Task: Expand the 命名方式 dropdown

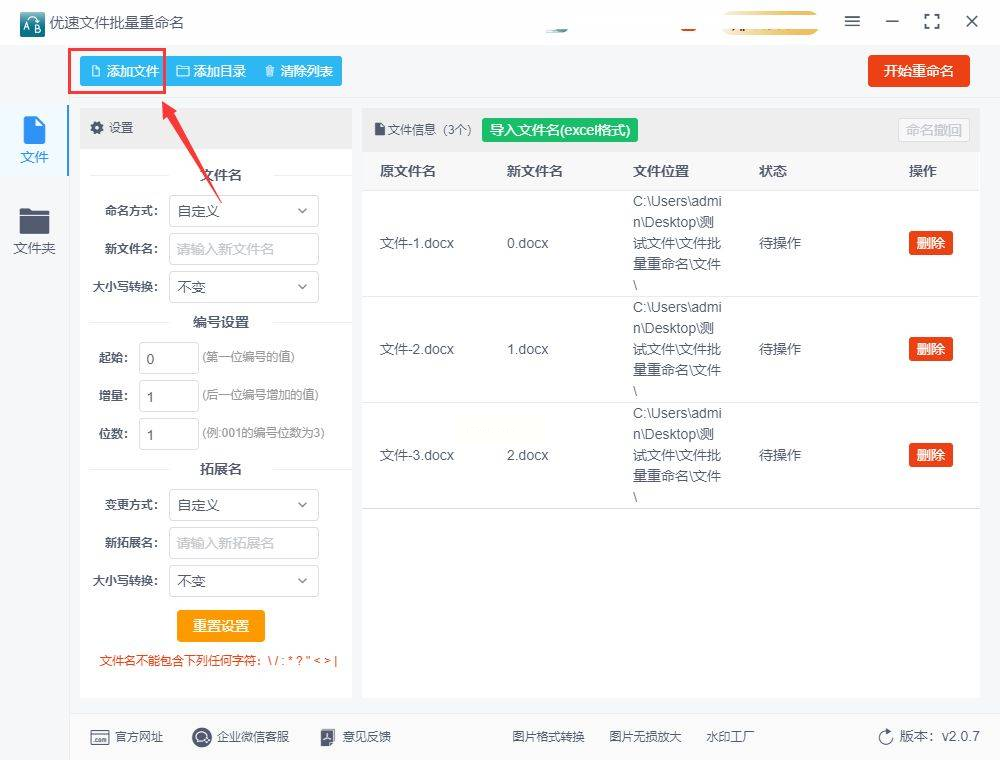Action: pyautogui.click(x=243, y=211)
